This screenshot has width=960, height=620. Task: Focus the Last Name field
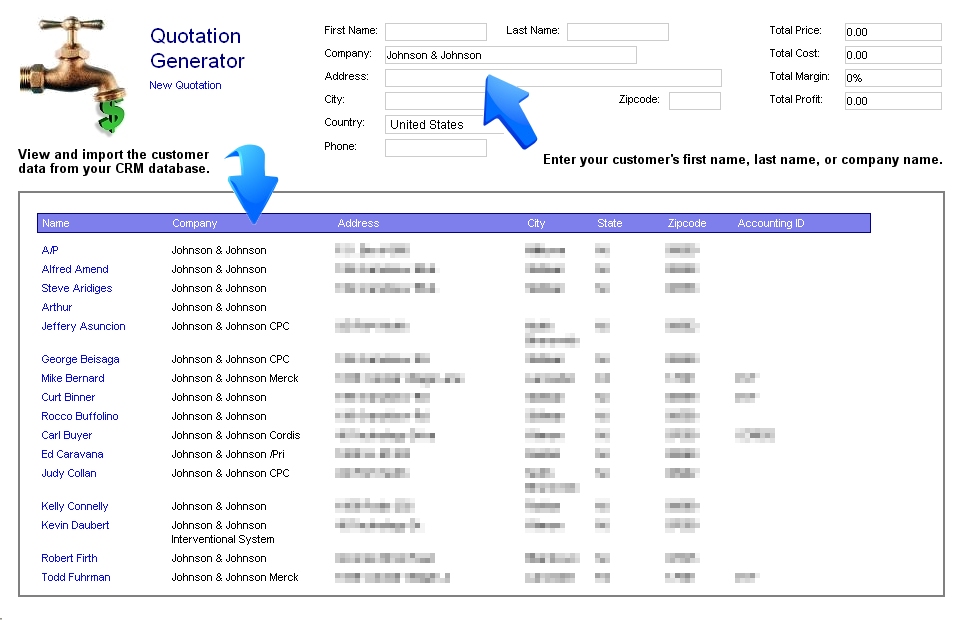pos(618,32)
